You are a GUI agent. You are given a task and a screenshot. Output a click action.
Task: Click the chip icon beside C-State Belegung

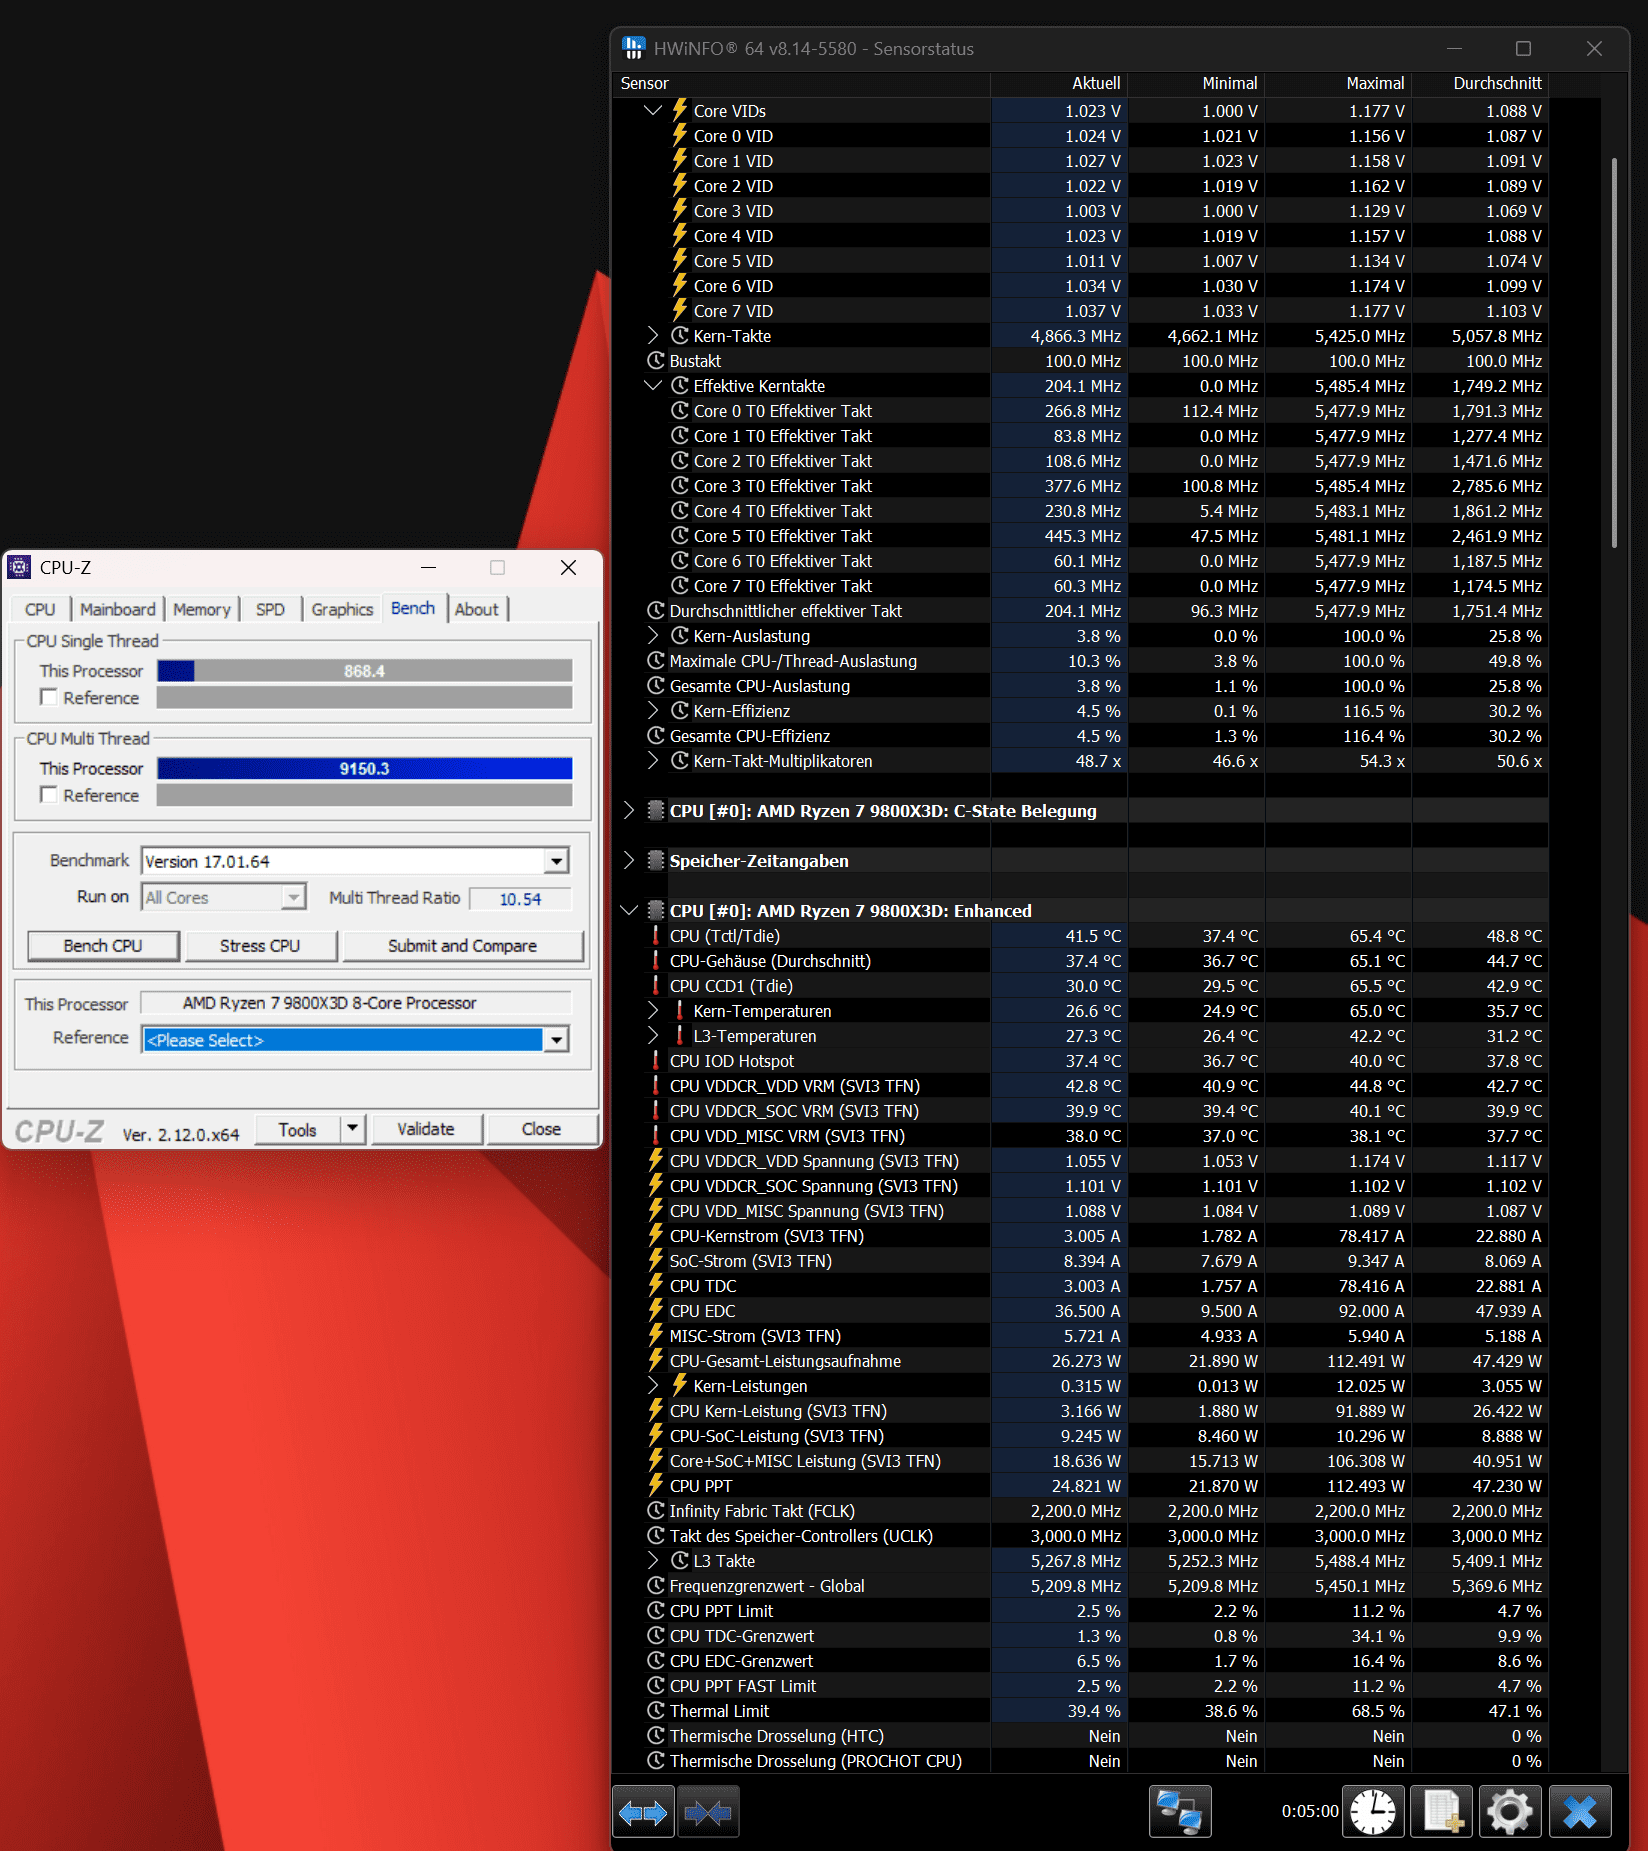656,810
